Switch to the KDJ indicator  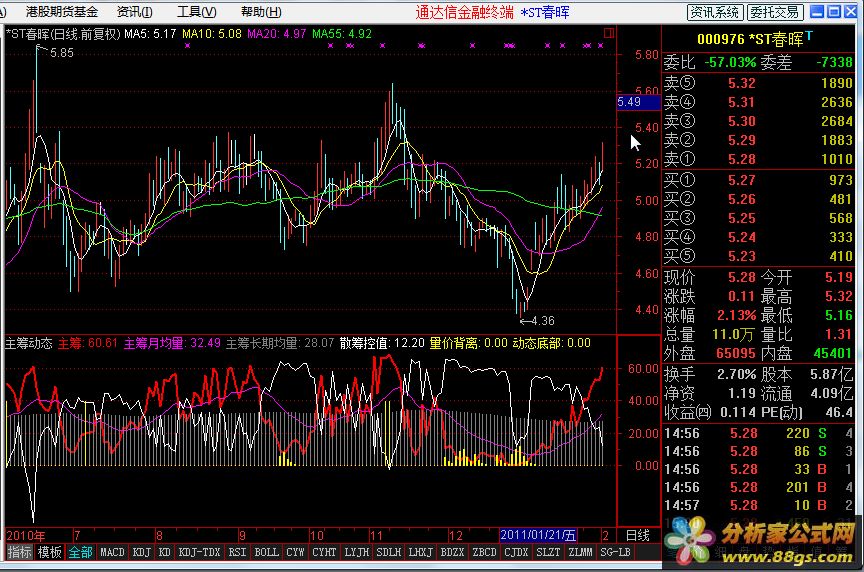coord(142,552)
